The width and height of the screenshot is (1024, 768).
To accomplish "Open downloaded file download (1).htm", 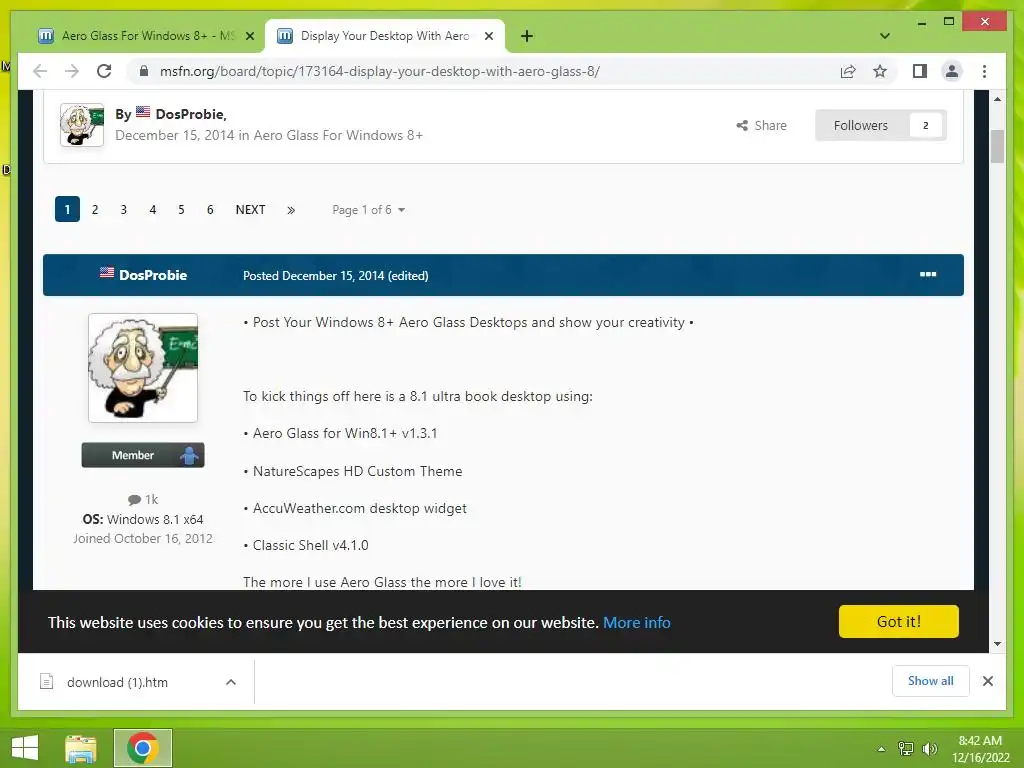I will click(117, 682).
